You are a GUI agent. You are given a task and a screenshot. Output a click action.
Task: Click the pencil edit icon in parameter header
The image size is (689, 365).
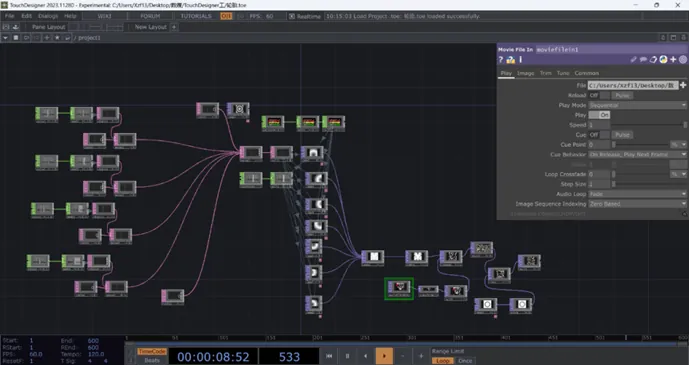[633, 59]
